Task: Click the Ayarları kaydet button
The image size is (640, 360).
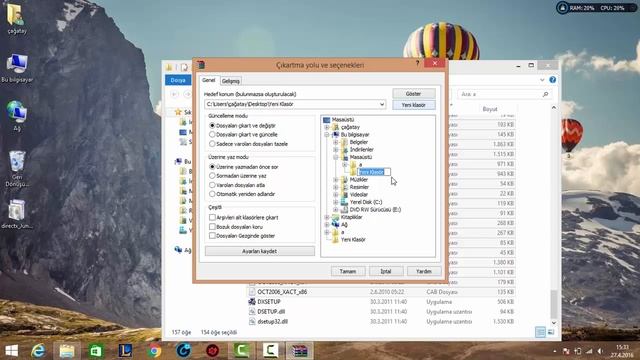Action: tap(260, 251)
